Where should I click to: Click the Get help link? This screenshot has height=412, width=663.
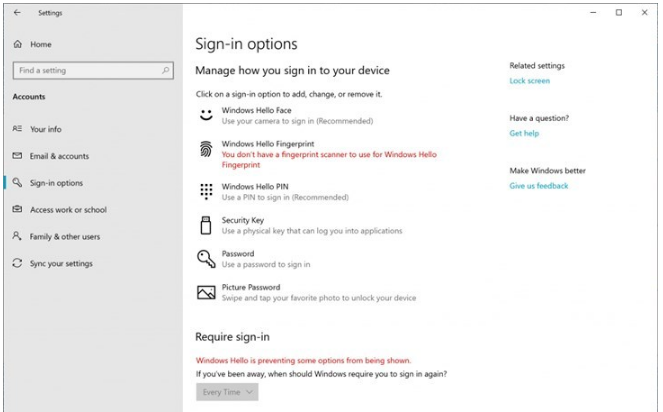click(524, 133)
